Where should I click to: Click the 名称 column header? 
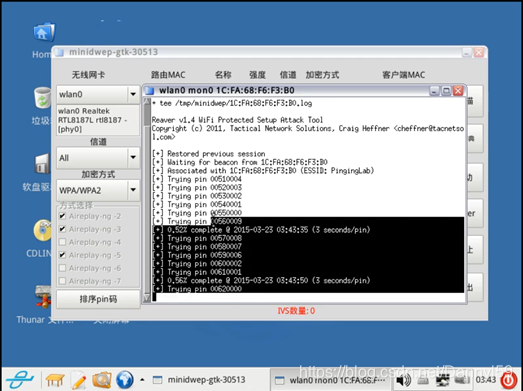[x=223, y=75]
